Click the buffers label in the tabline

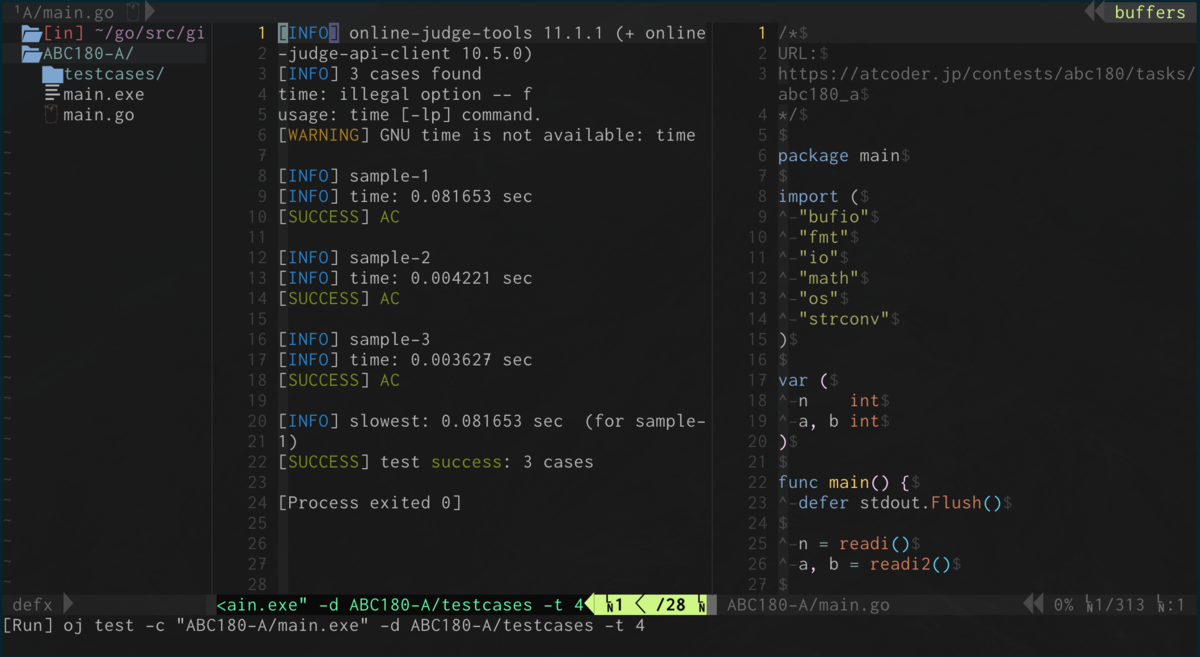pyautogui.click(x=1150, y=12)
